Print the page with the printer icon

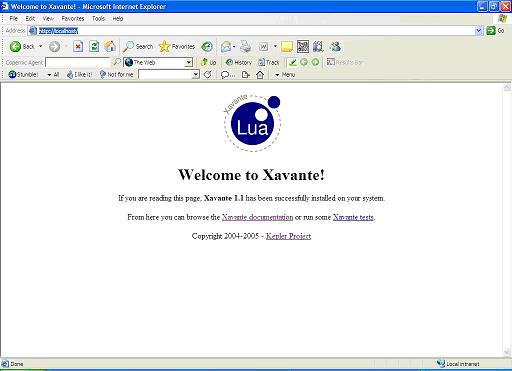coord(246,46)
